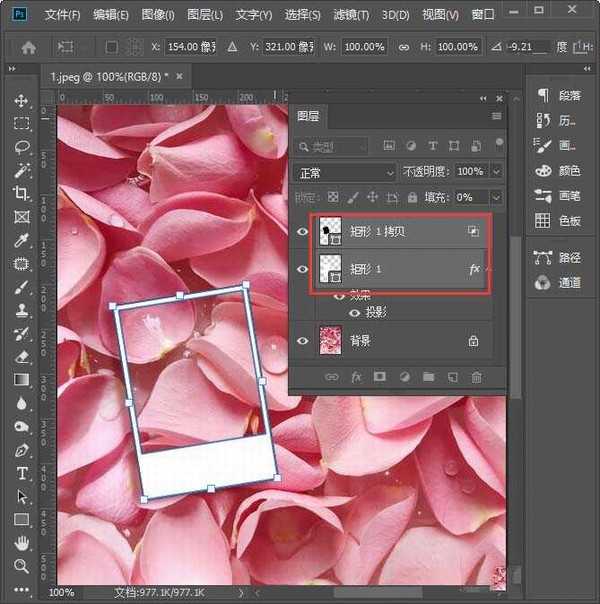Open the 图像(I) menu
The width and height of the screenshot is (600, 604).
(158, 15)
